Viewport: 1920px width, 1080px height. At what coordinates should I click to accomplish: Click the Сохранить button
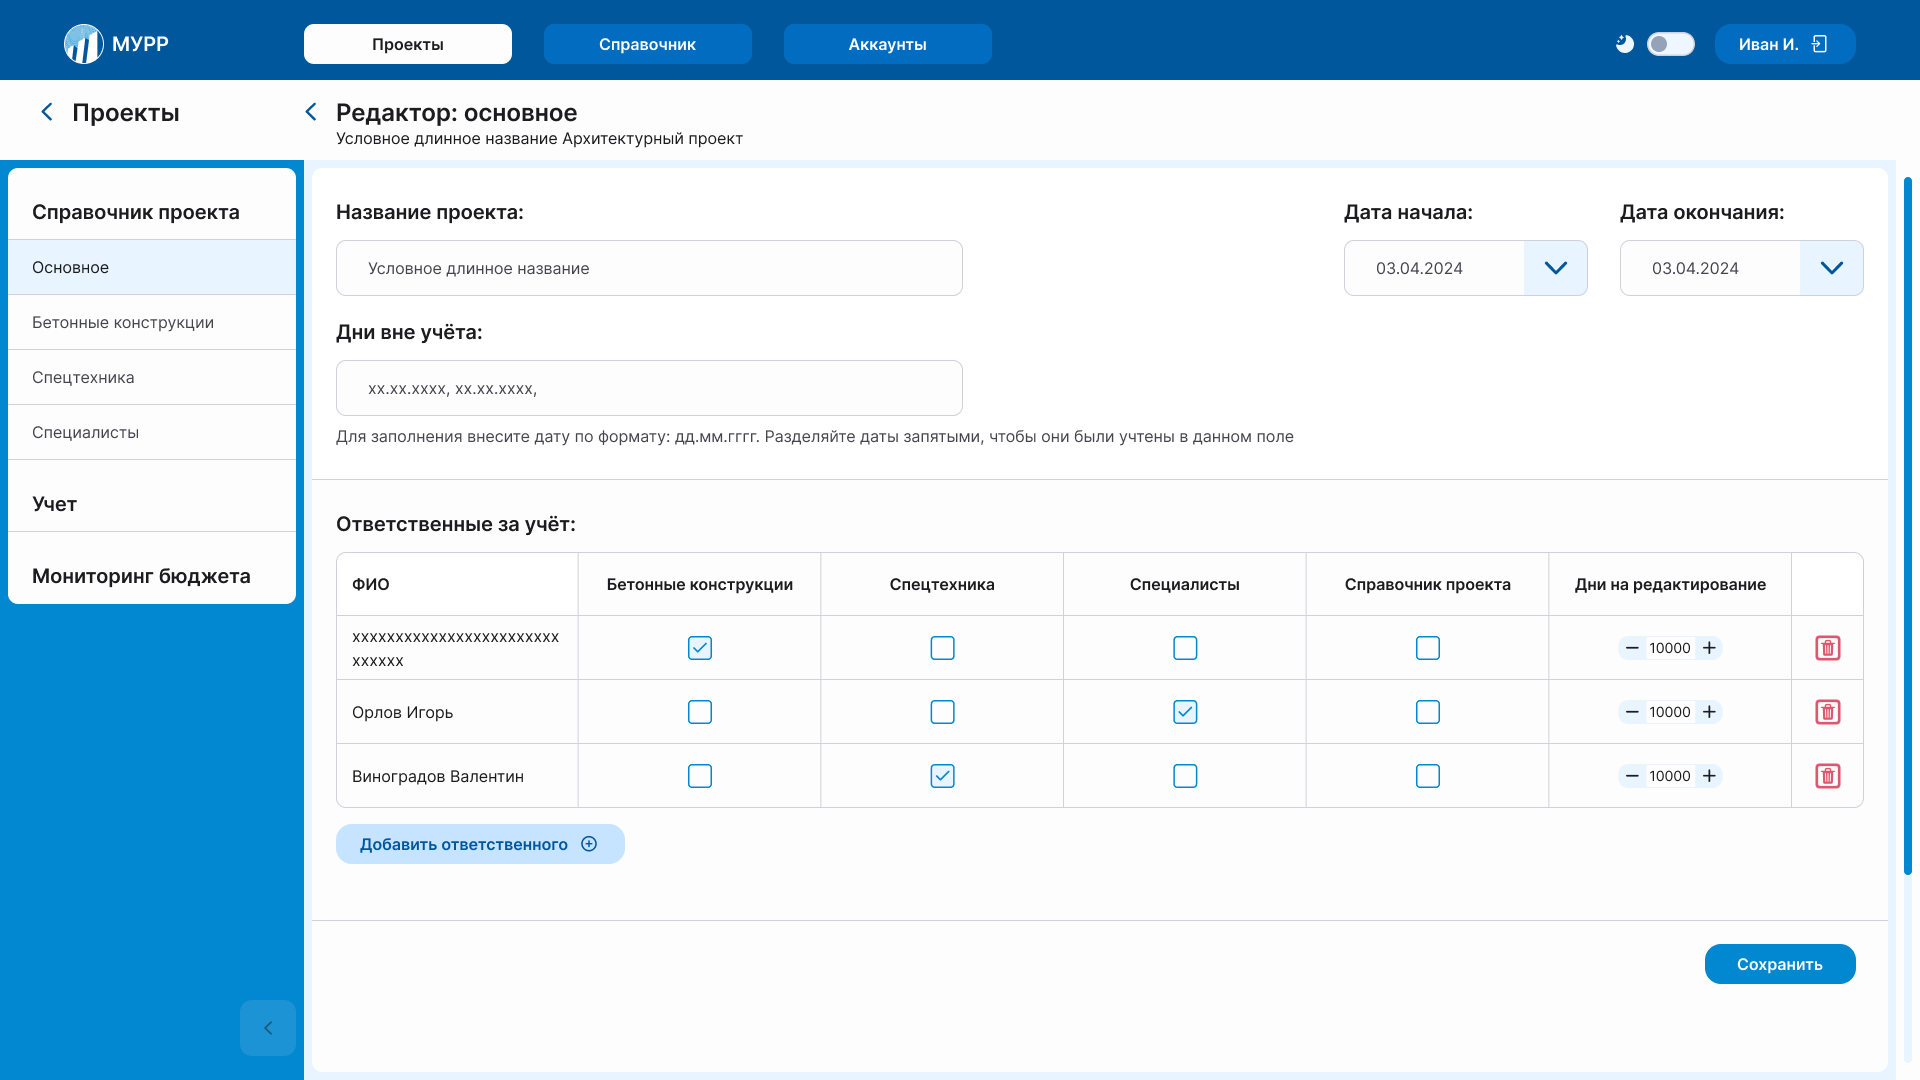click(x=1779, y=964)
